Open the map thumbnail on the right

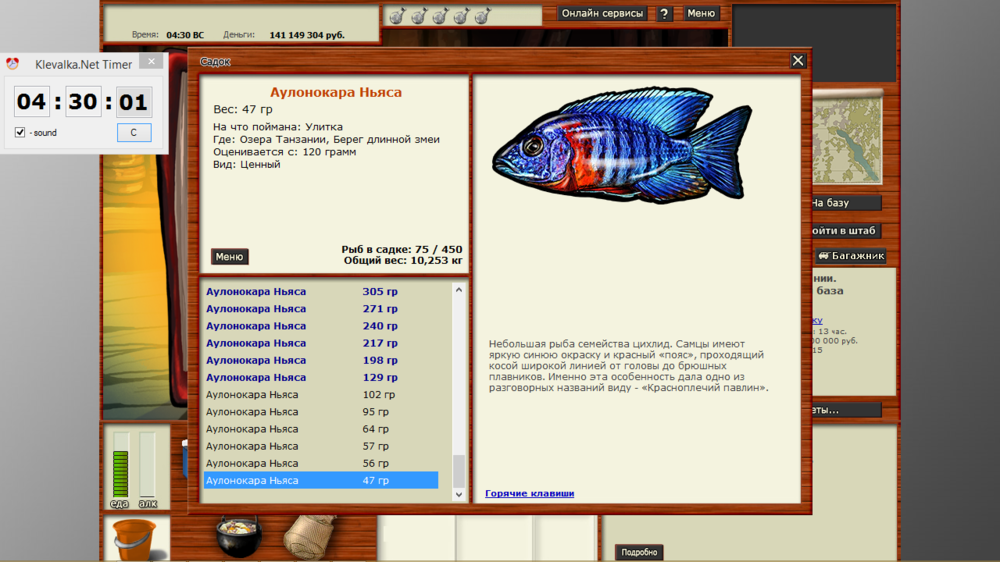pos(846,140)
